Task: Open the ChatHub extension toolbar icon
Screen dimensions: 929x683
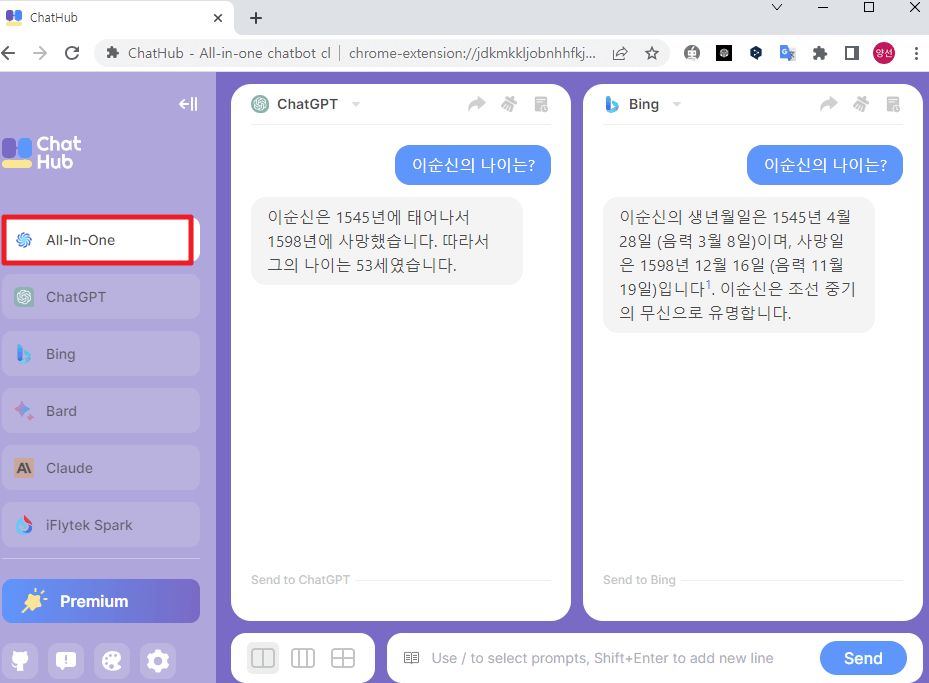Action: (691, 53)
